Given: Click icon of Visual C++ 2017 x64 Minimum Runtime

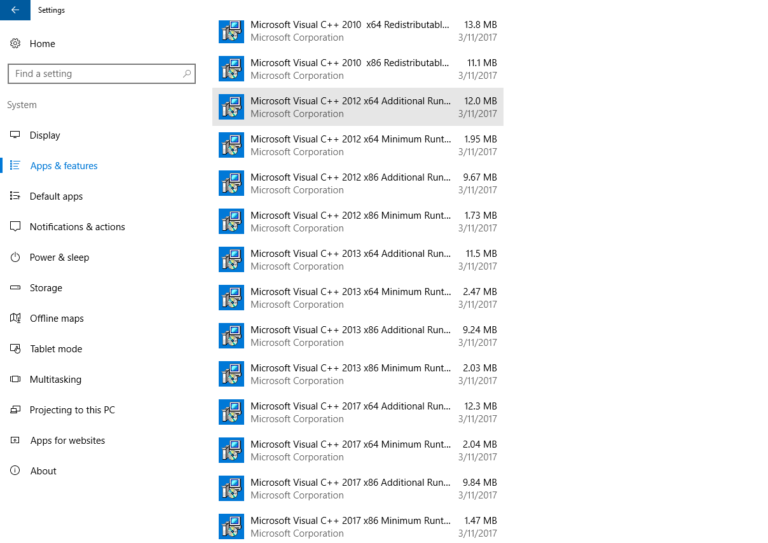Looking at the screenshot, I should [231, 451].
